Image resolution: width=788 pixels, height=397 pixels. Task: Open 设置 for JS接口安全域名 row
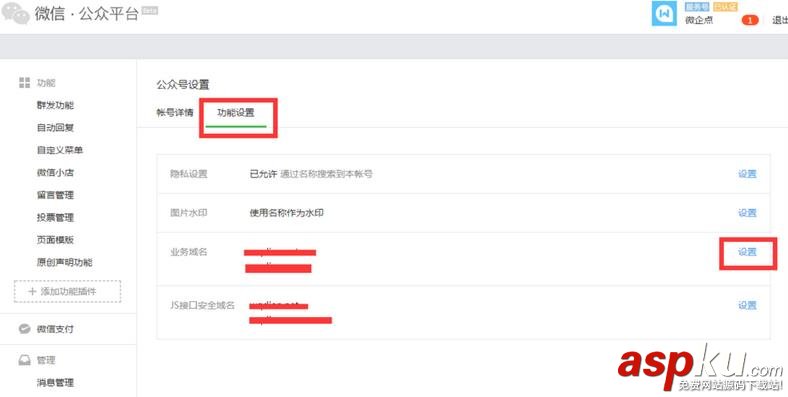point(747,306)
